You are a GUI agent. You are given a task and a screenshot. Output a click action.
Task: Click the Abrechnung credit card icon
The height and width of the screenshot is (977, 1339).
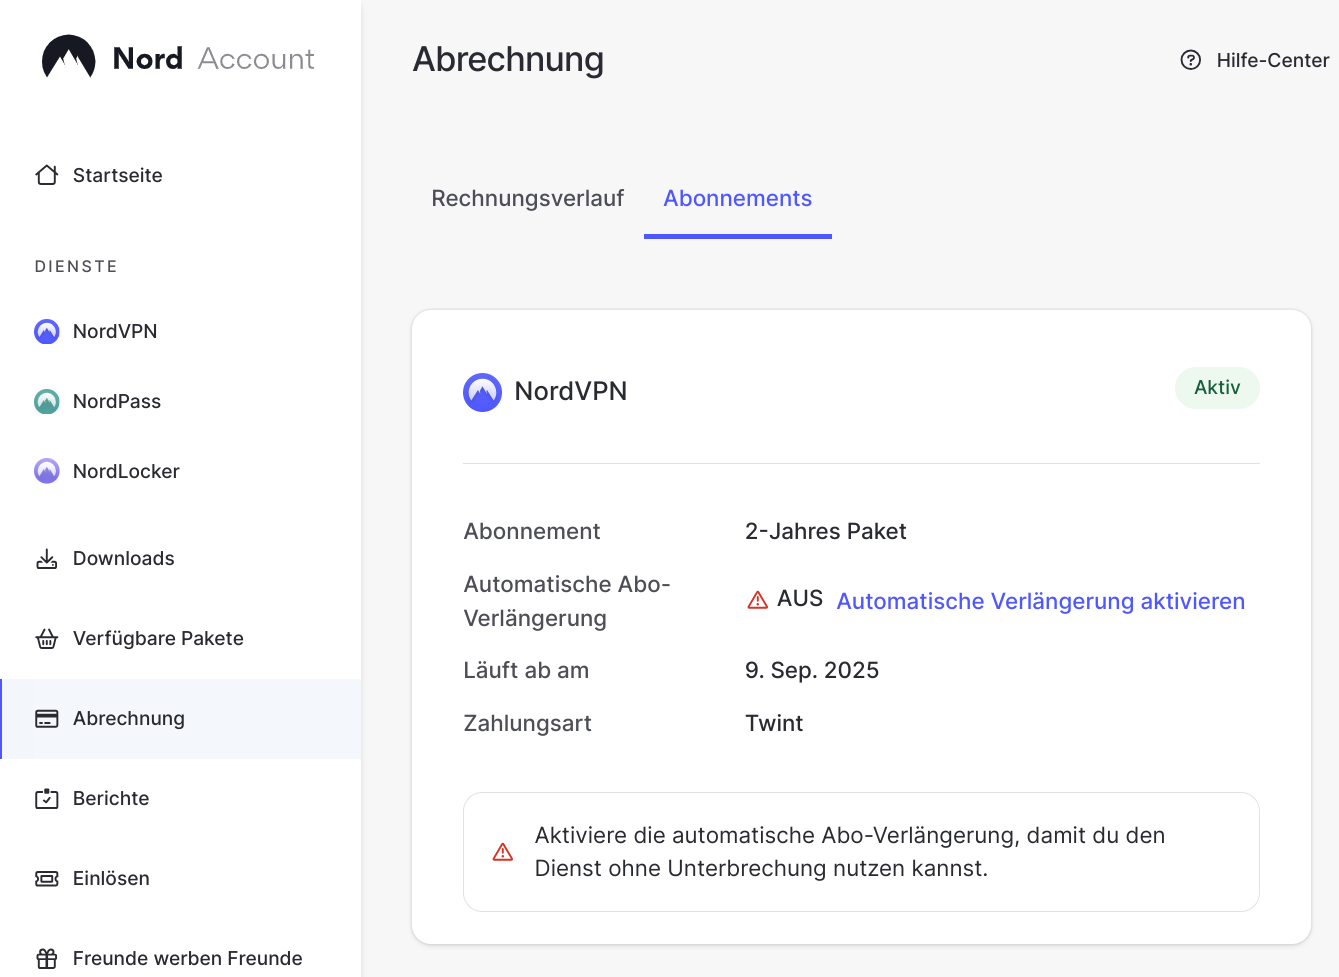click(x=47, y=718)
